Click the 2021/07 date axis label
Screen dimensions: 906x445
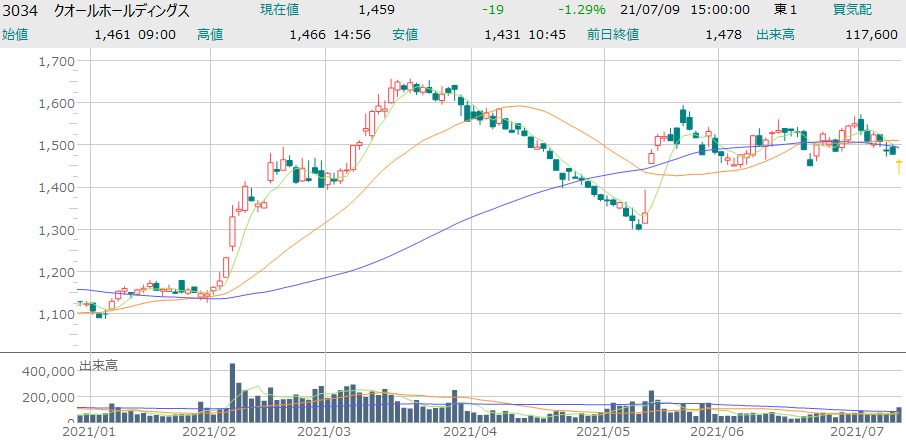tap(858, 432)
